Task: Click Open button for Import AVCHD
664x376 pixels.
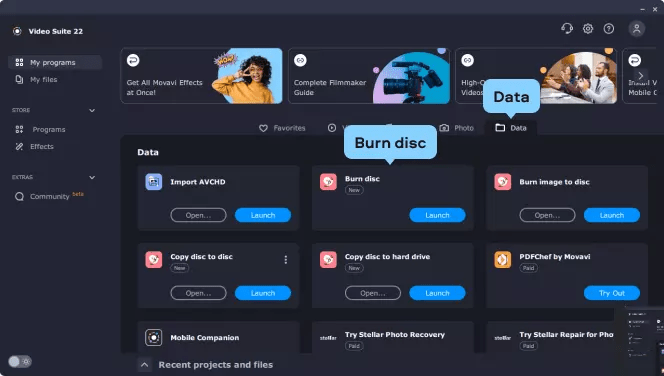Action: pyautogui.click(x=198, y=215)
